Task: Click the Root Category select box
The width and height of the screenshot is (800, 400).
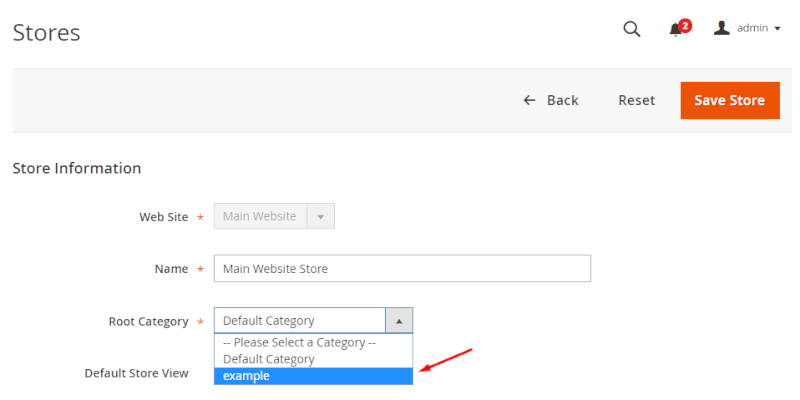Action: (300, 321)
